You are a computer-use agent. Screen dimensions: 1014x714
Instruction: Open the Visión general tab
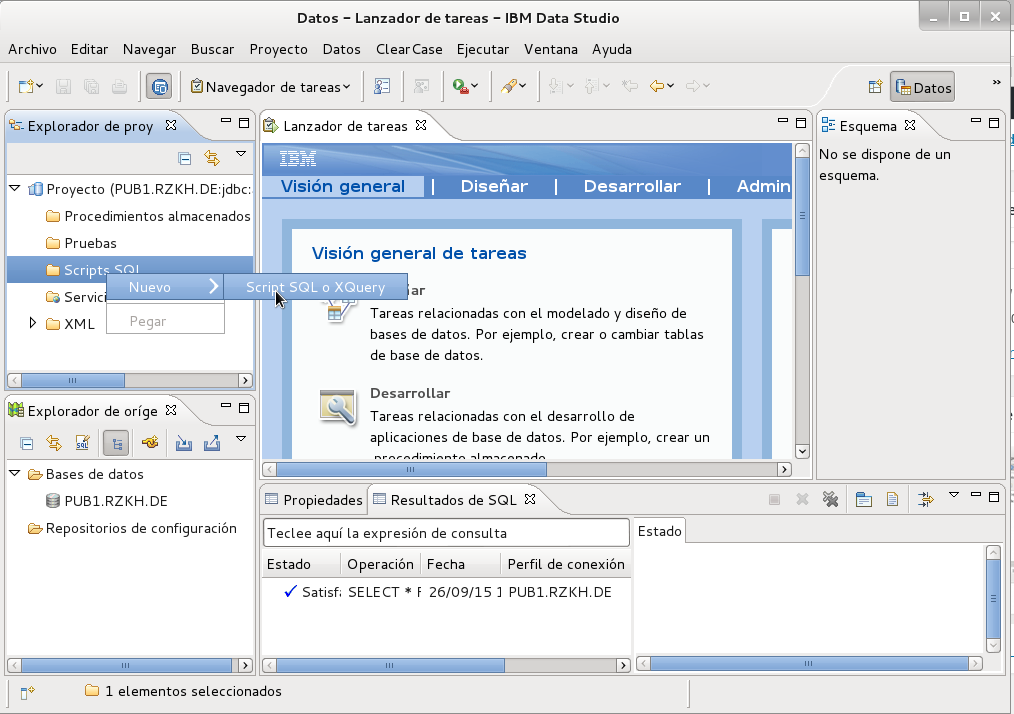343,186
